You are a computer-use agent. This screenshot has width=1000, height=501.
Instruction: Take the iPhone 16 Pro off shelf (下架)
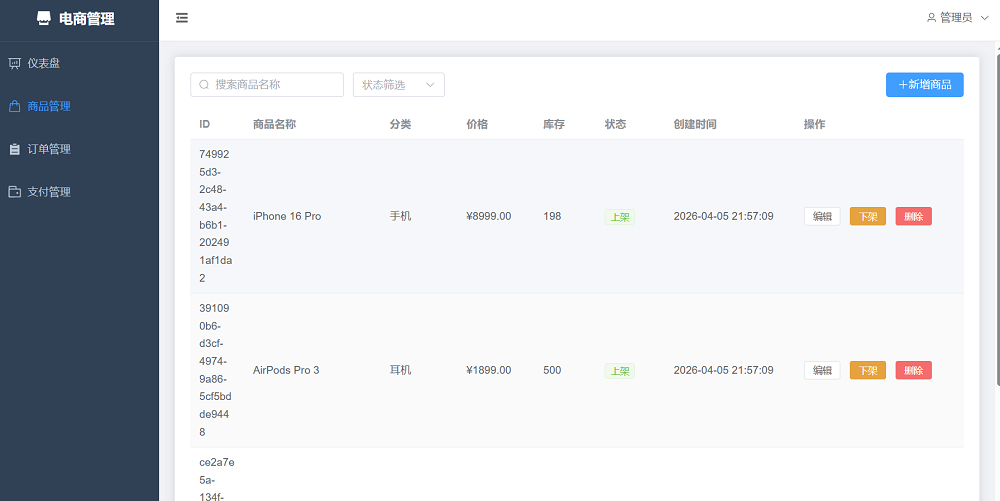(867, 216)
